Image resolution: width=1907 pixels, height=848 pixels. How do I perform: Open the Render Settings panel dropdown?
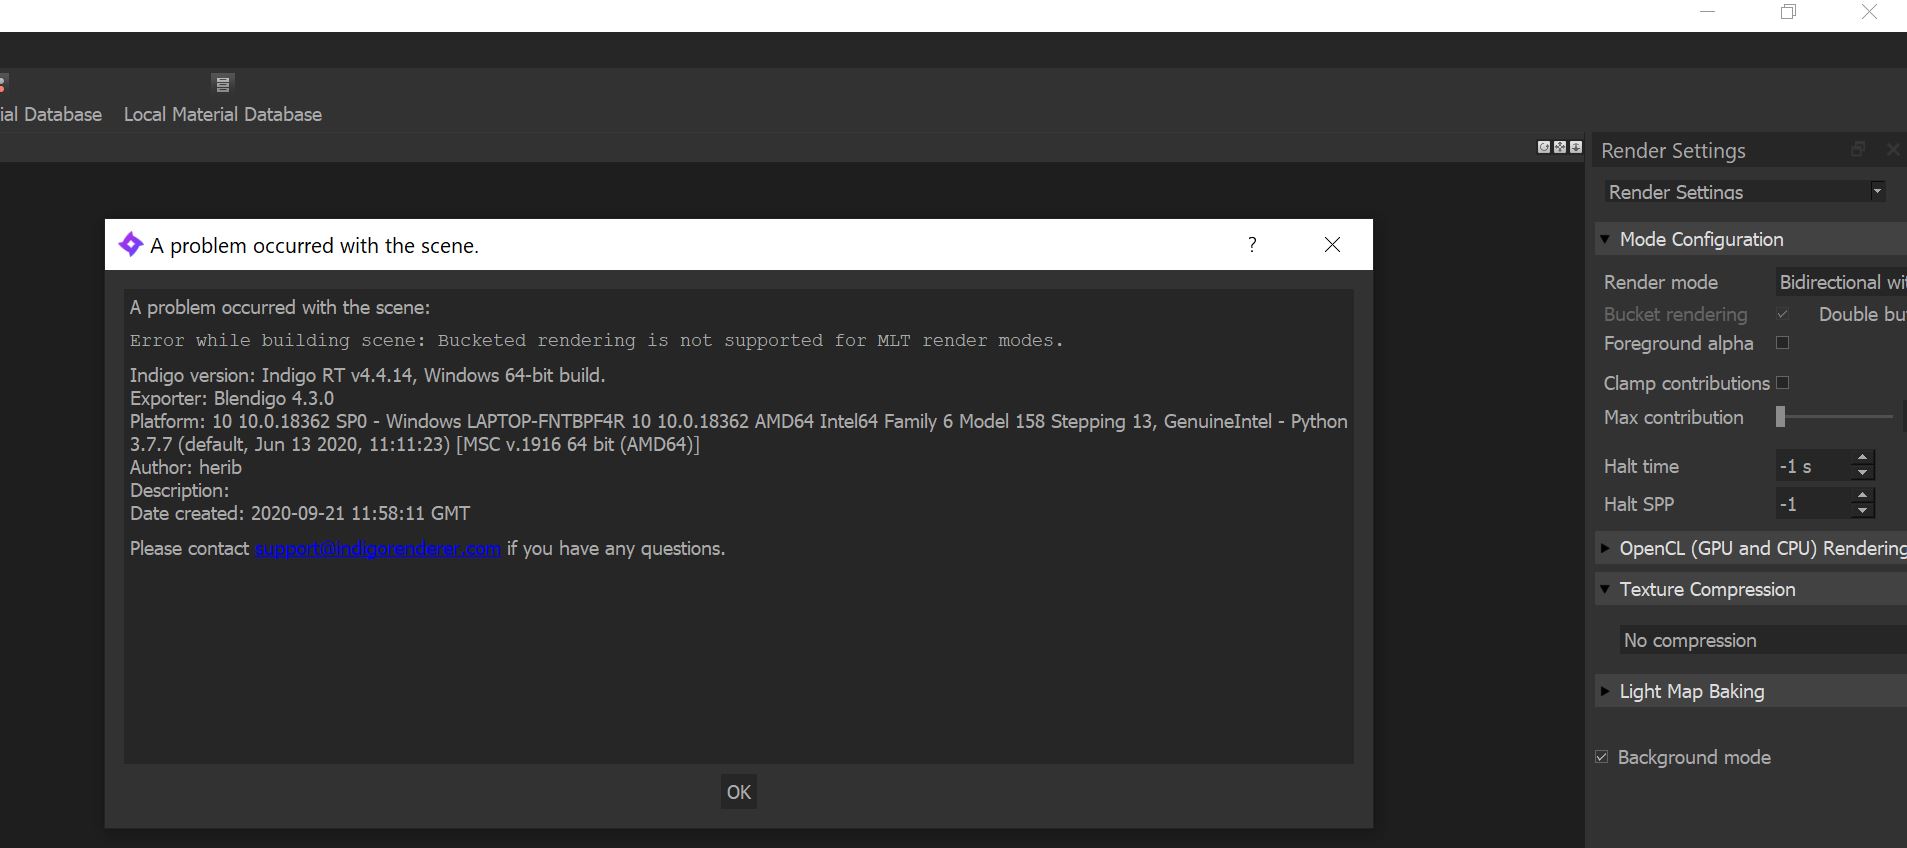[x=1745, y=192]
